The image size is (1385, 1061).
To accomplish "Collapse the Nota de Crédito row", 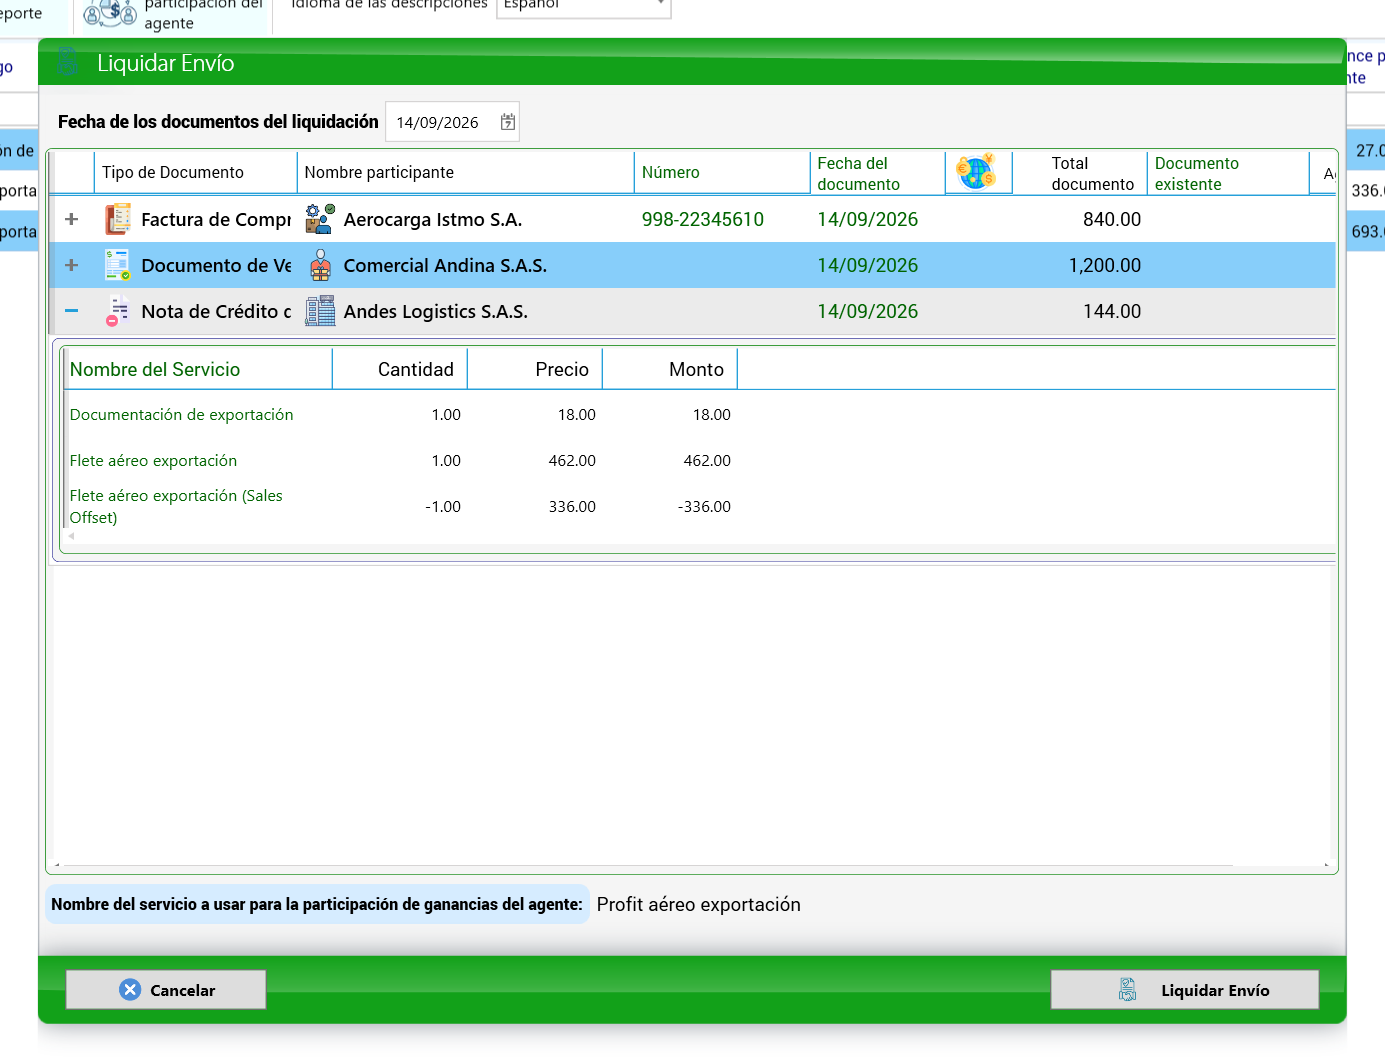I will click(72, 311).
